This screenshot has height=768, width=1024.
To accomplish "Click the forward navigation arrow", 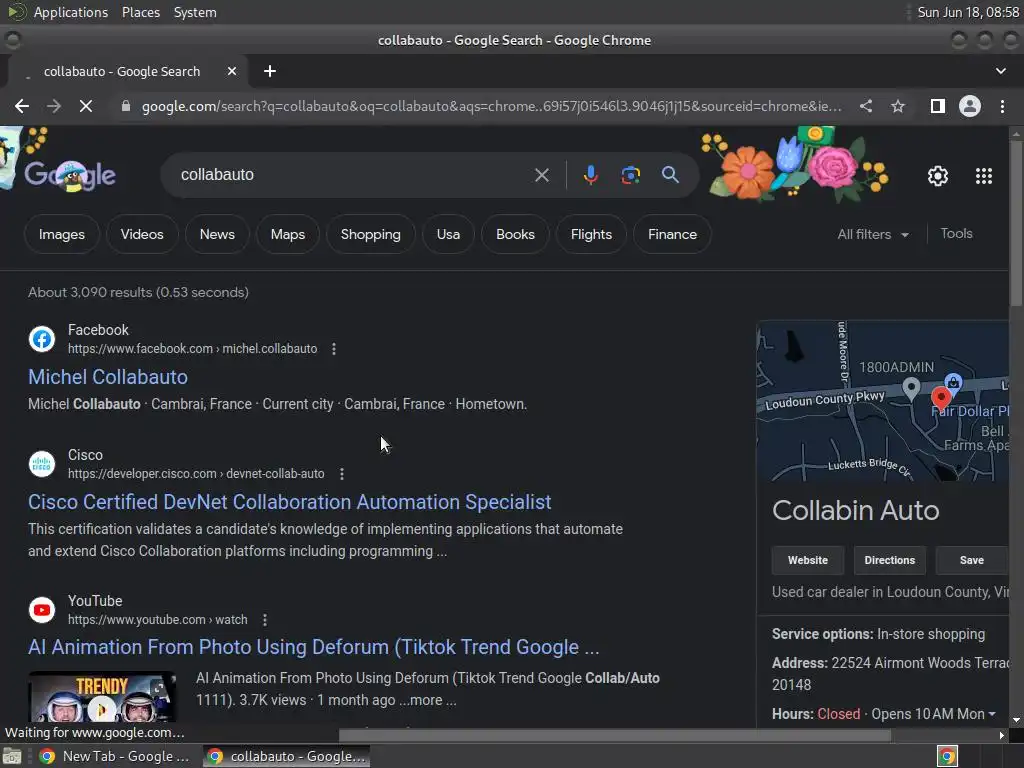I will pyautogui.click(x=54, y=106).
